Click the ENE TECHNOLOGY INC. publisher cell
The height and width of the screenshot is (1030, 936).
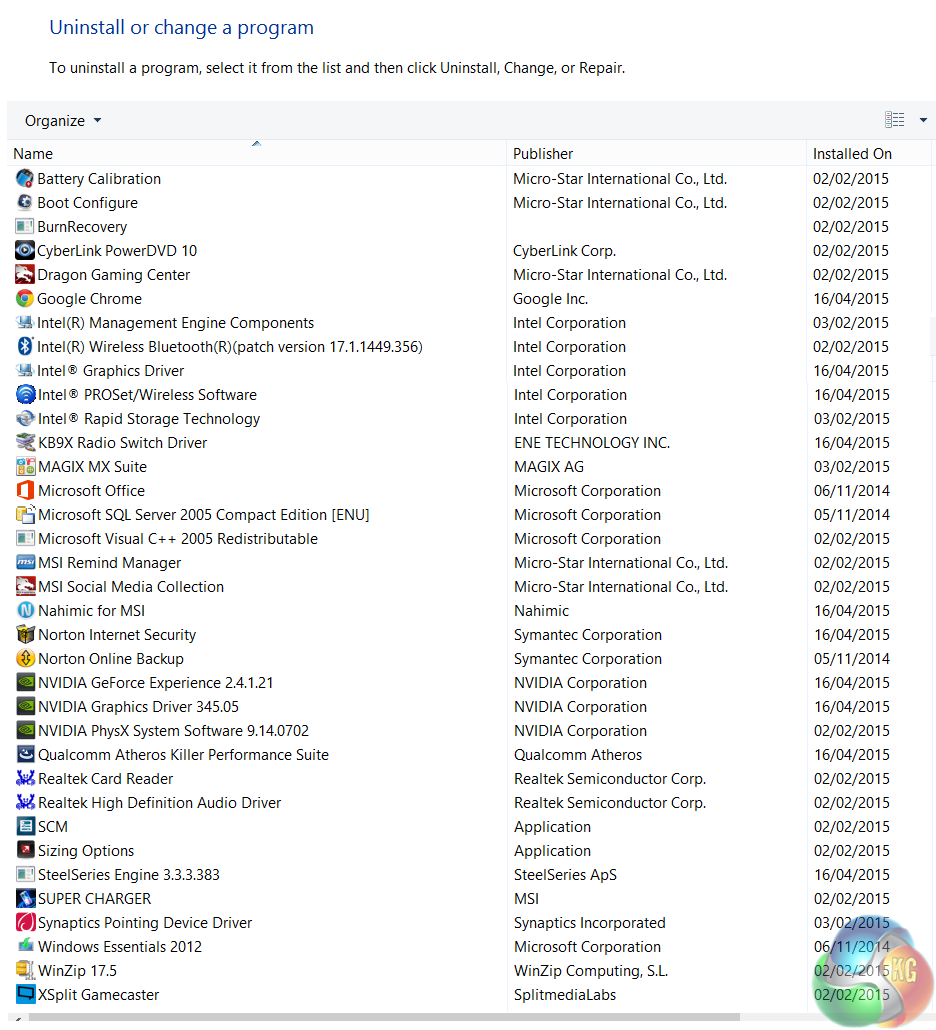coord(592,443)
